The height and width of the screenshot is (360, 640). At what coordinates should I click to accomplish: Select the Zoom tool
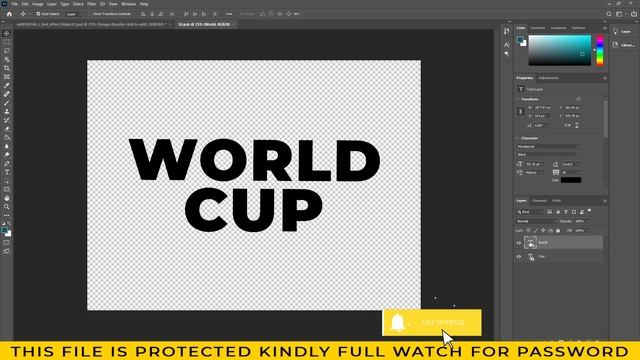[7, 207]
